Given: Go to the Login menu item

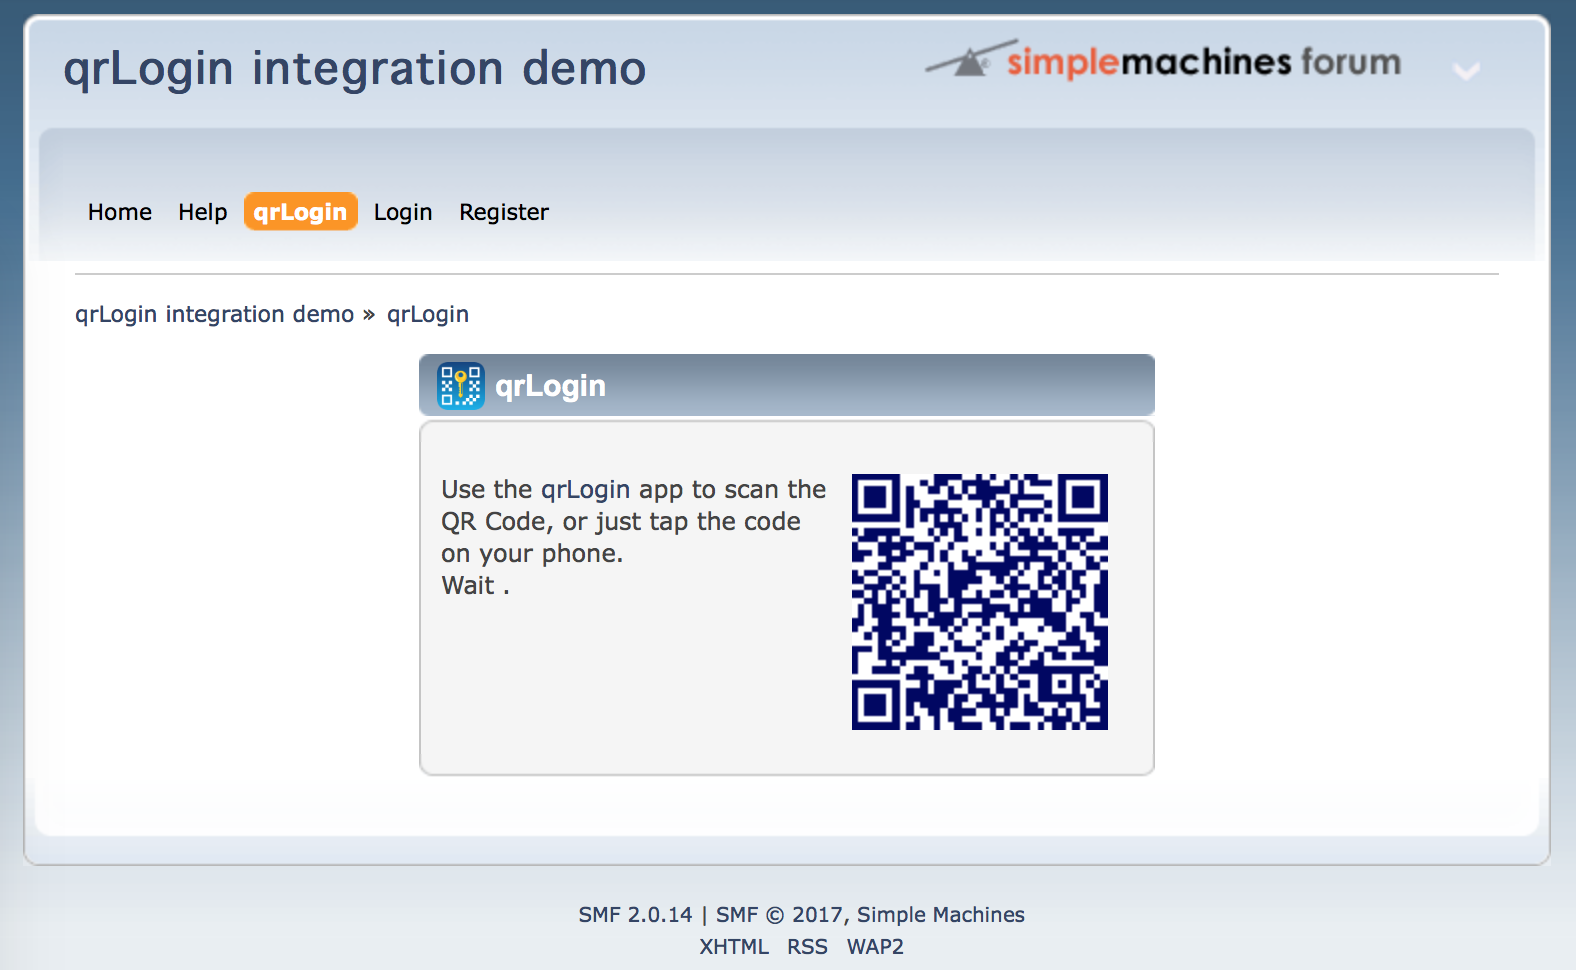Looking at the screenshot, I should point(403,212).
